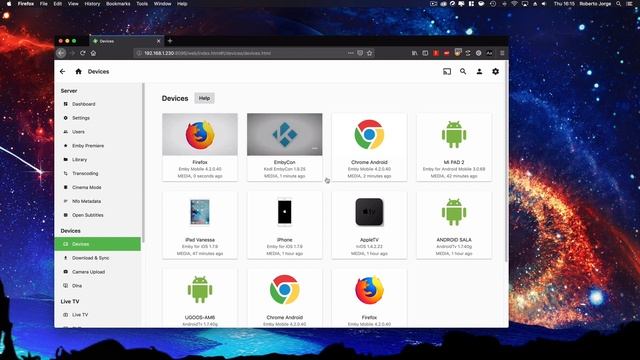
Task: Select the highlighted Devices sidebar item
Action: pyautogui.click(x=98, y=244)
